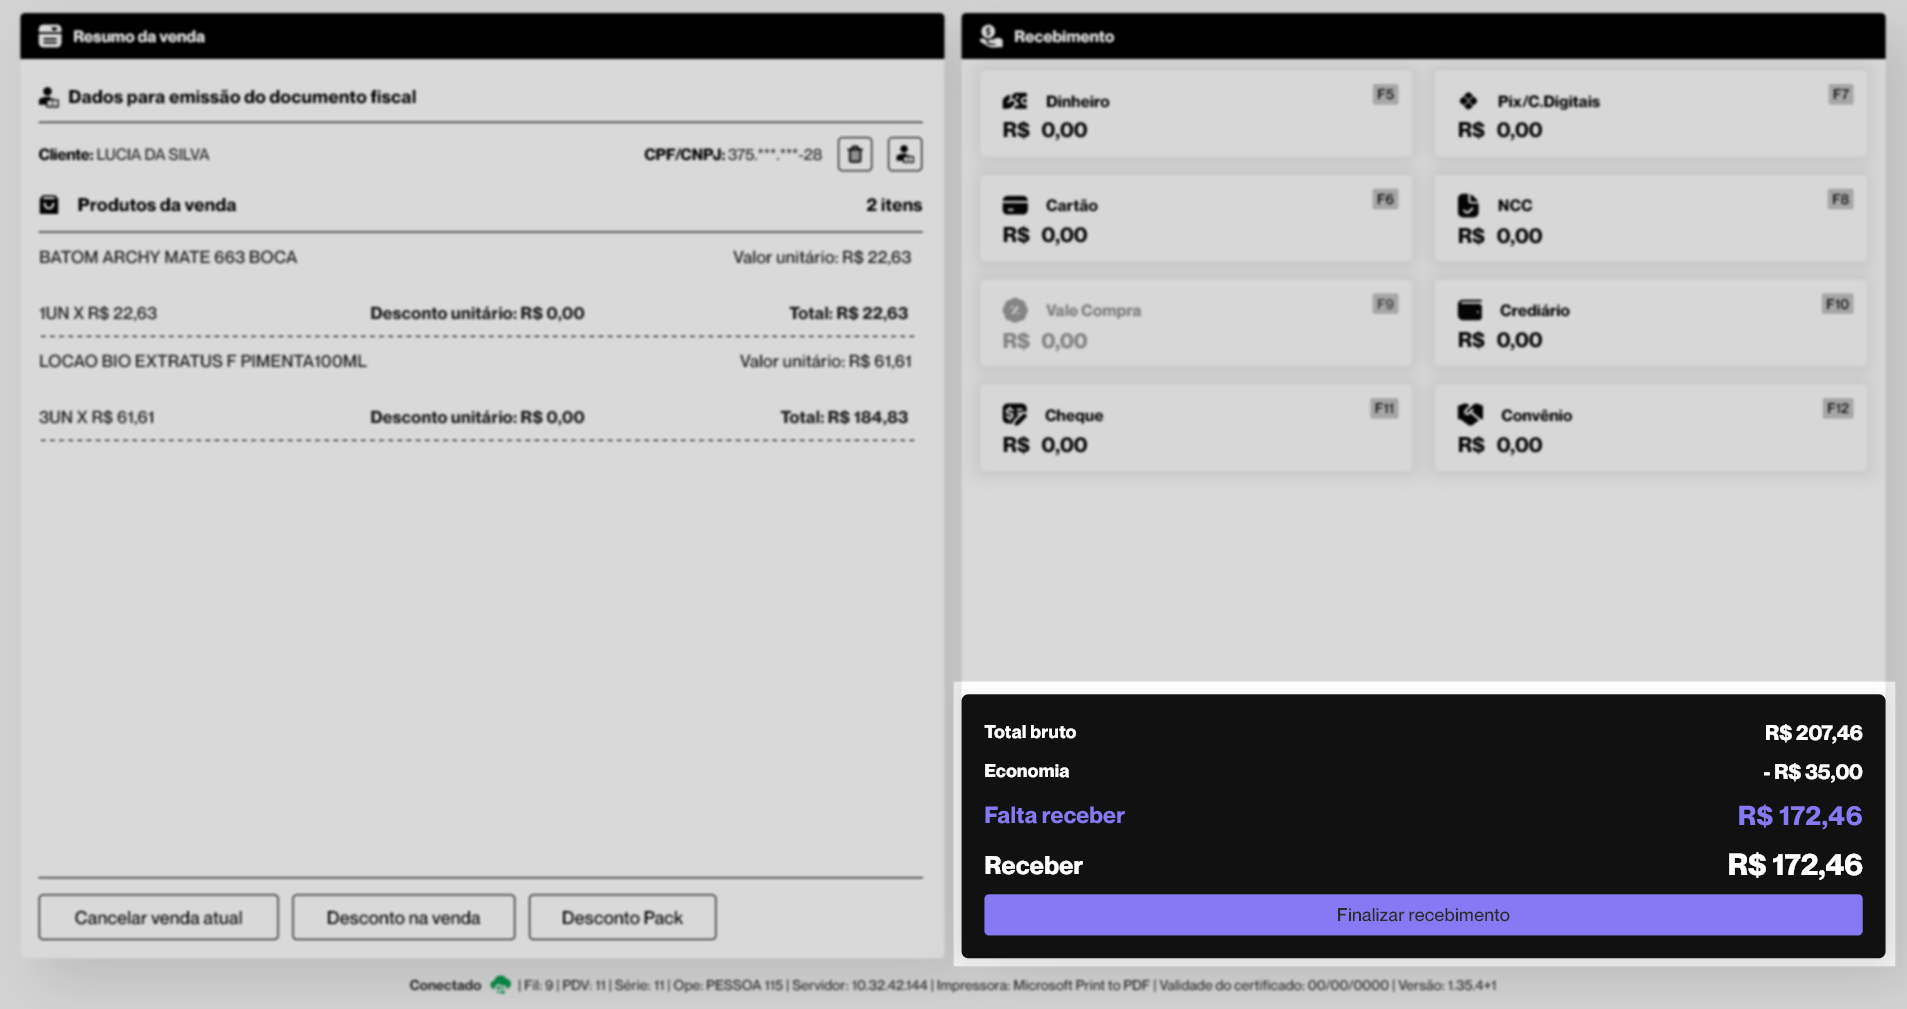Screen dimensions: 1907x1009
Task: Click Finalizar recebimento button
Action: (x=1422, y=915)
